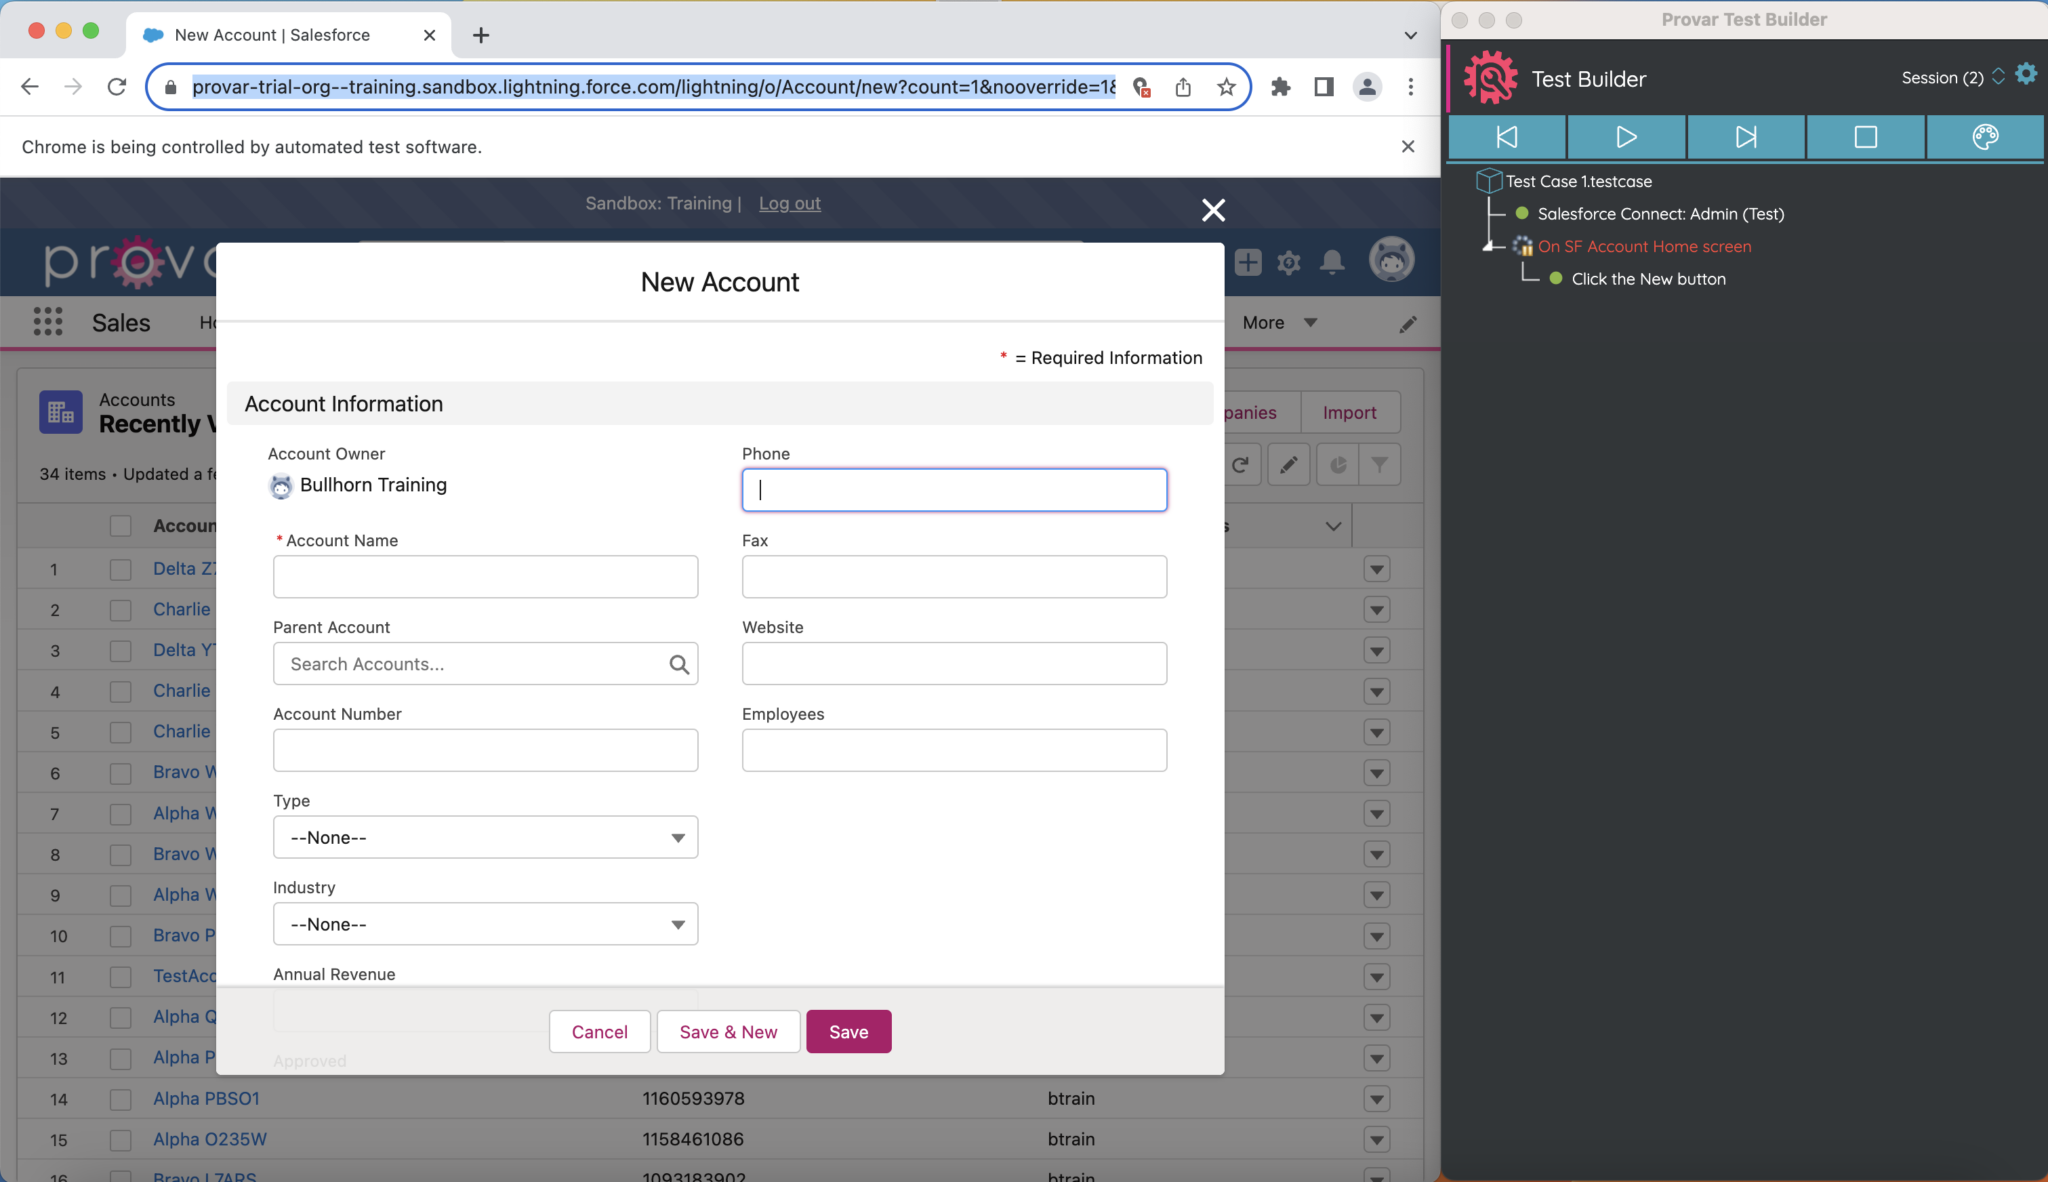Viewport: 2048px width, 1182px height.
Task: Click into the Account Name field
Action: click(x=485, y=577)
